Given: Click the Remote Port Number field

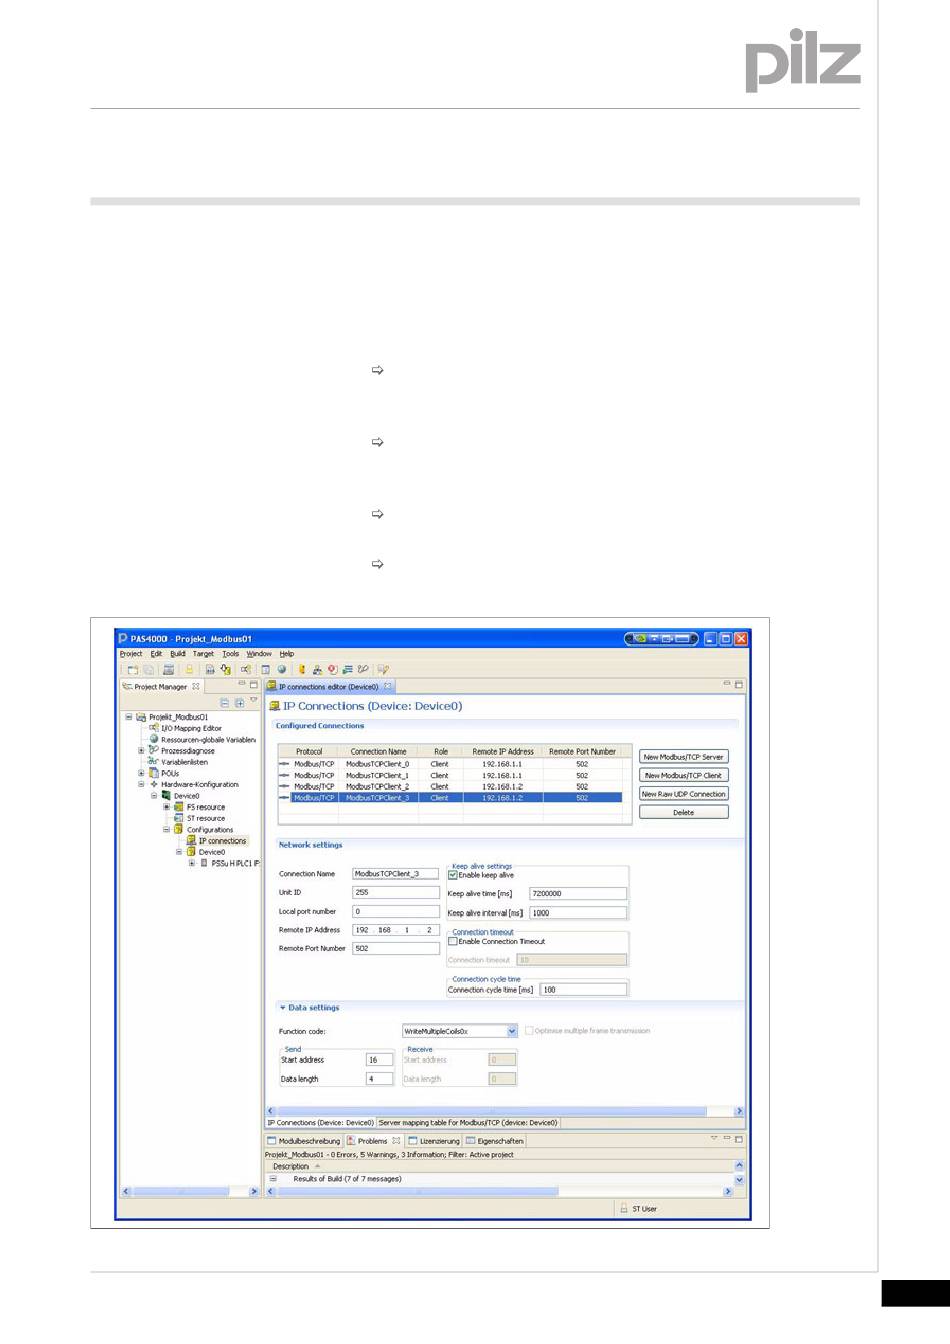Looking at the screenshot, I should [x=396, y=948].
